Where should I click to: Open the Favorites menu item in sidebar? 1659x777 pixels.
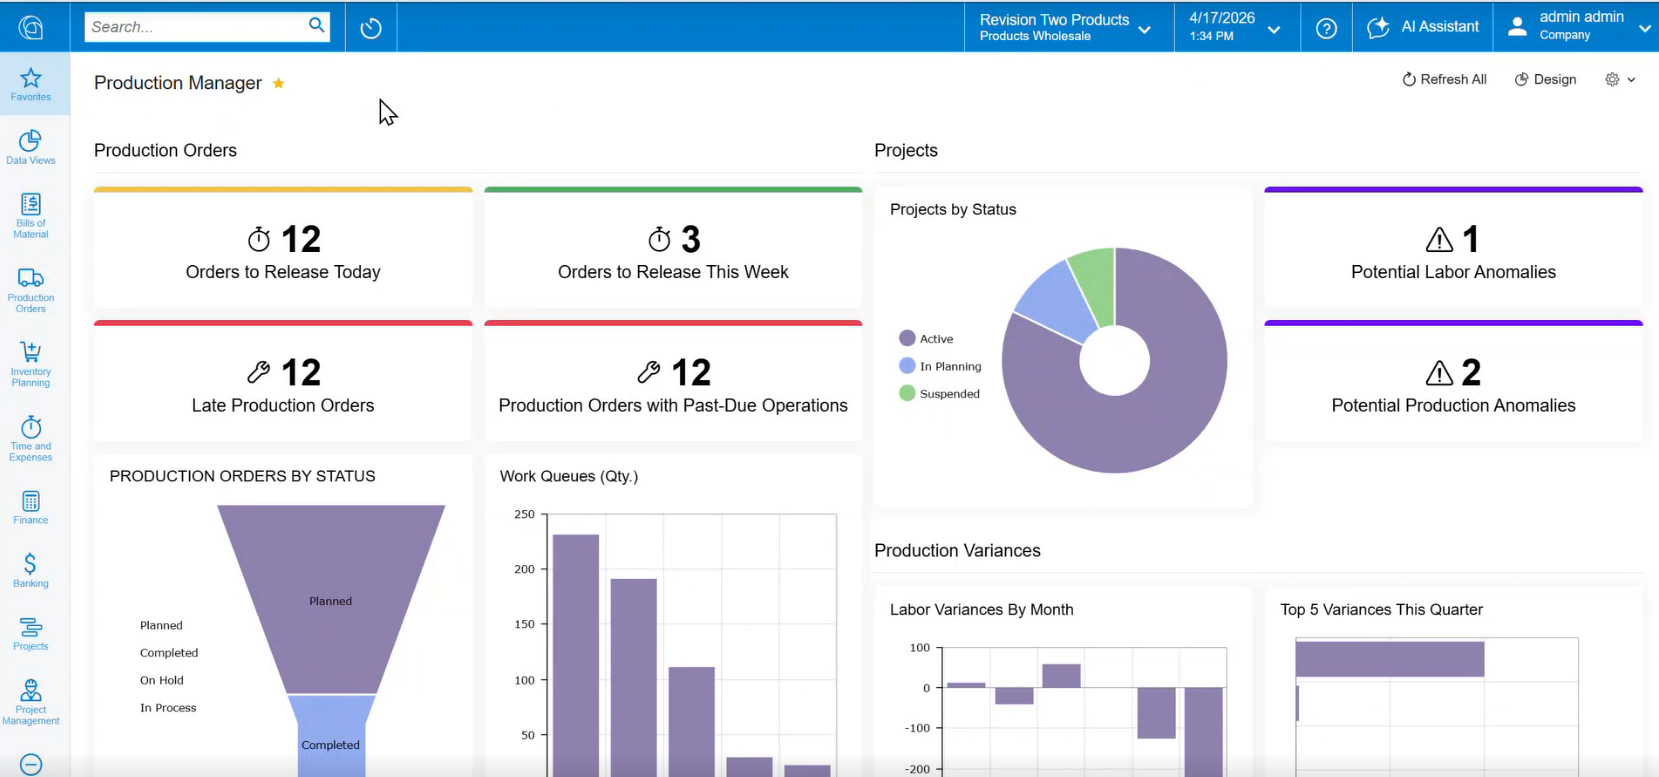pos(31,84)
